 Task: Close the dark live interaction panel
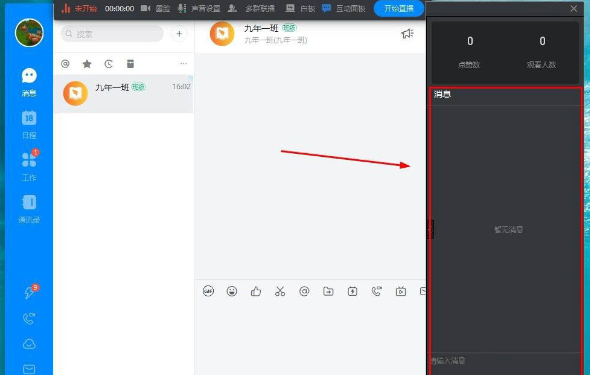573,8
